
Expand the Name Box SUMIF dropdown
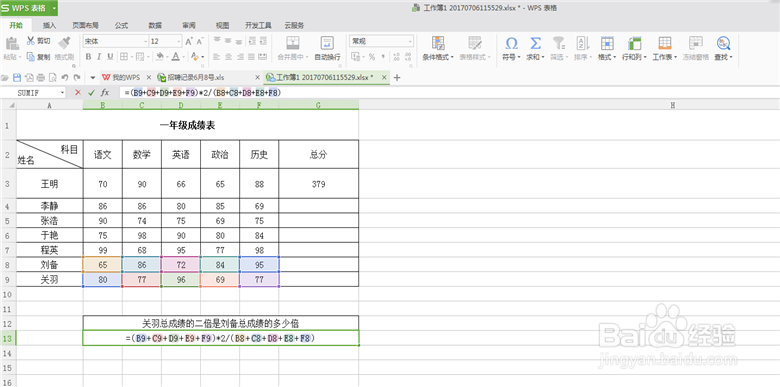(63, 93)
